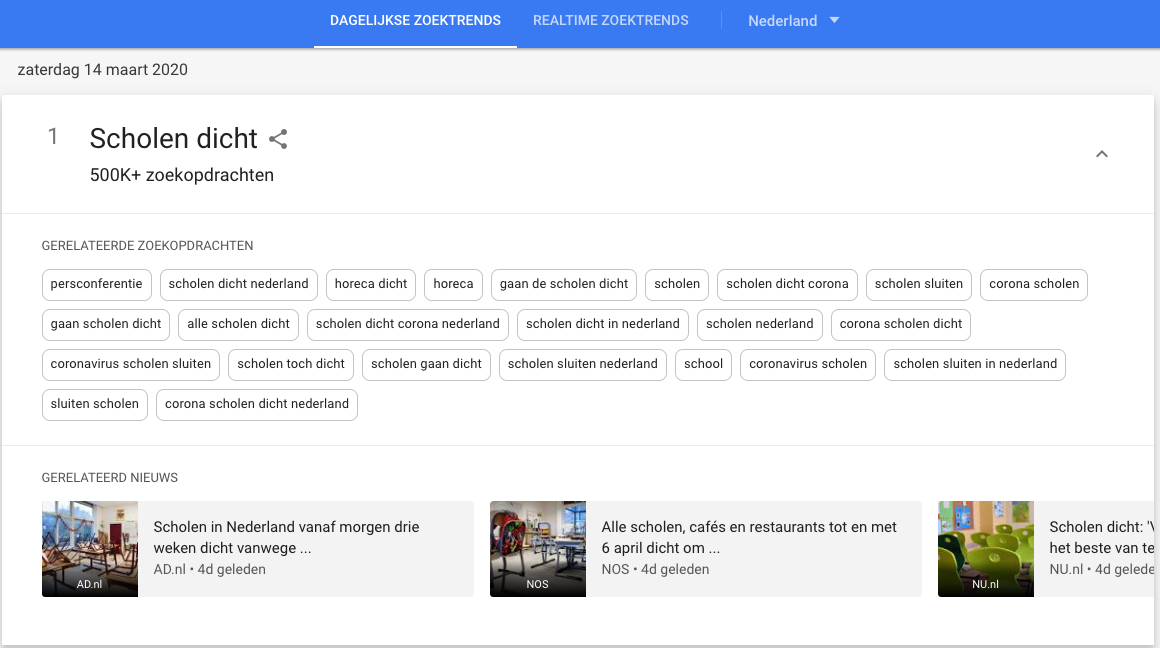Click the scholen toch dicht chip

(x=291, y=364)
